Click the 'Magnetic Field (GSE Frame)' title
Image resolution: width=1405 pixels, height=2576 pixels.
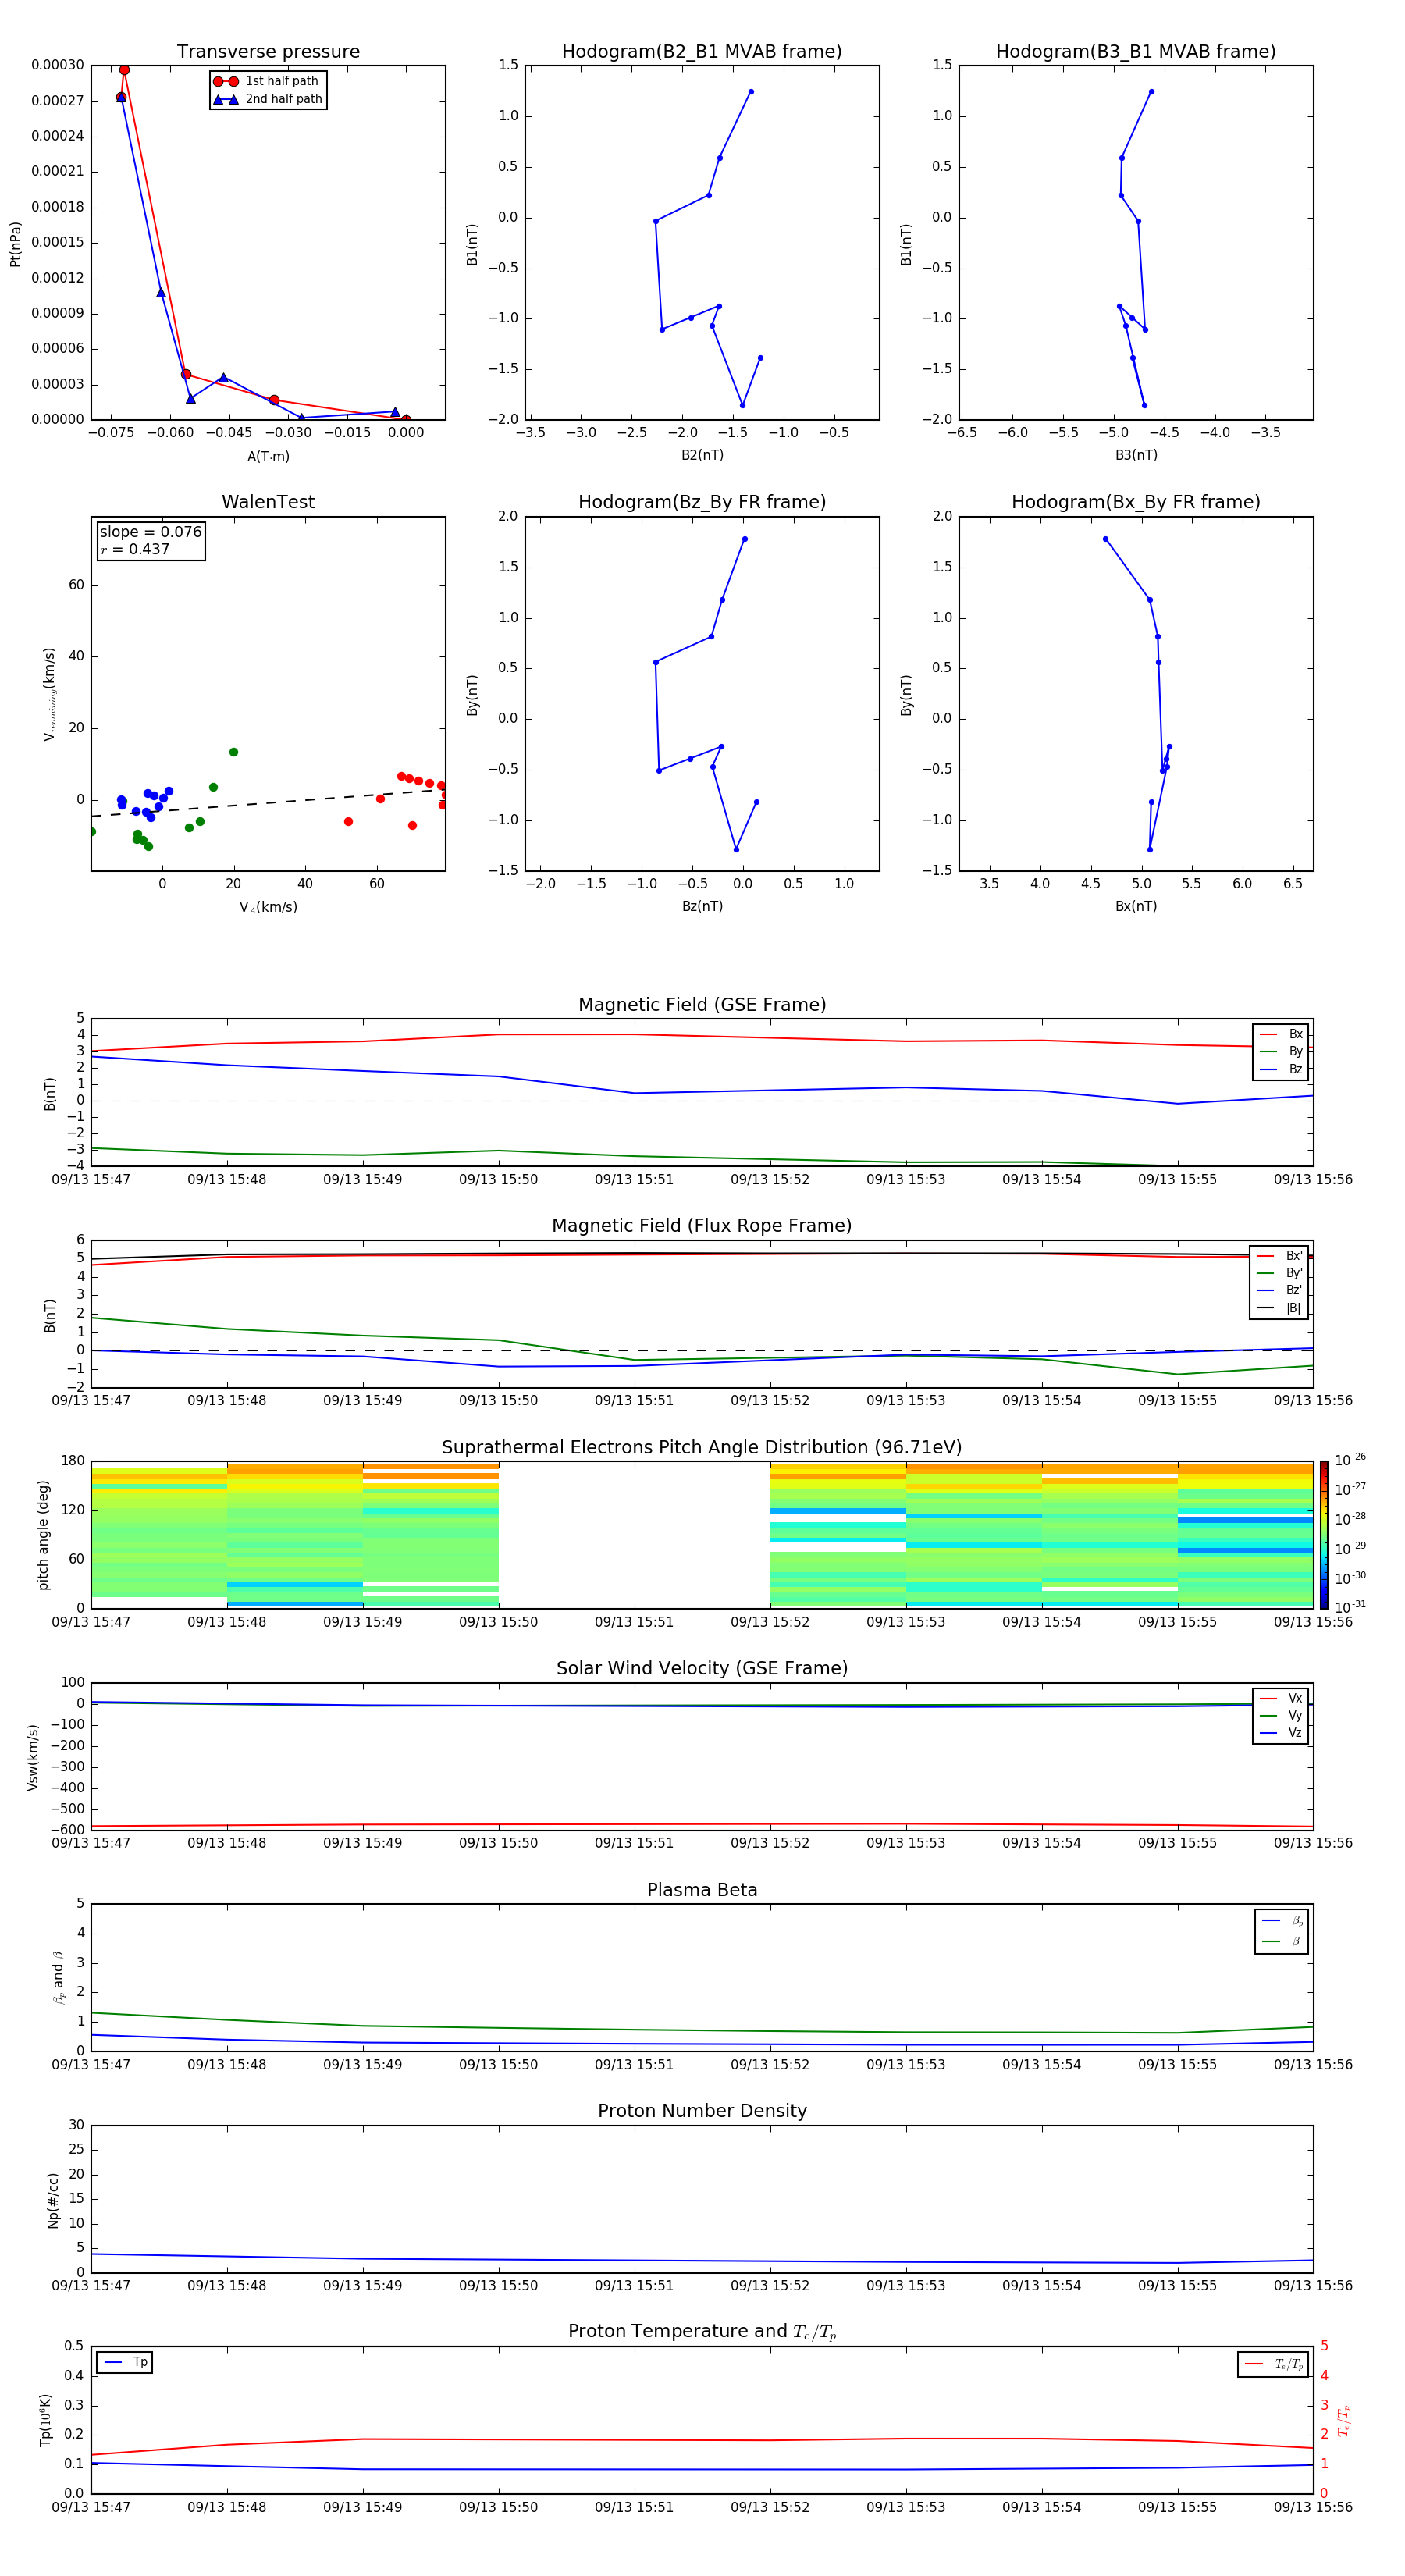point(702,1005)
